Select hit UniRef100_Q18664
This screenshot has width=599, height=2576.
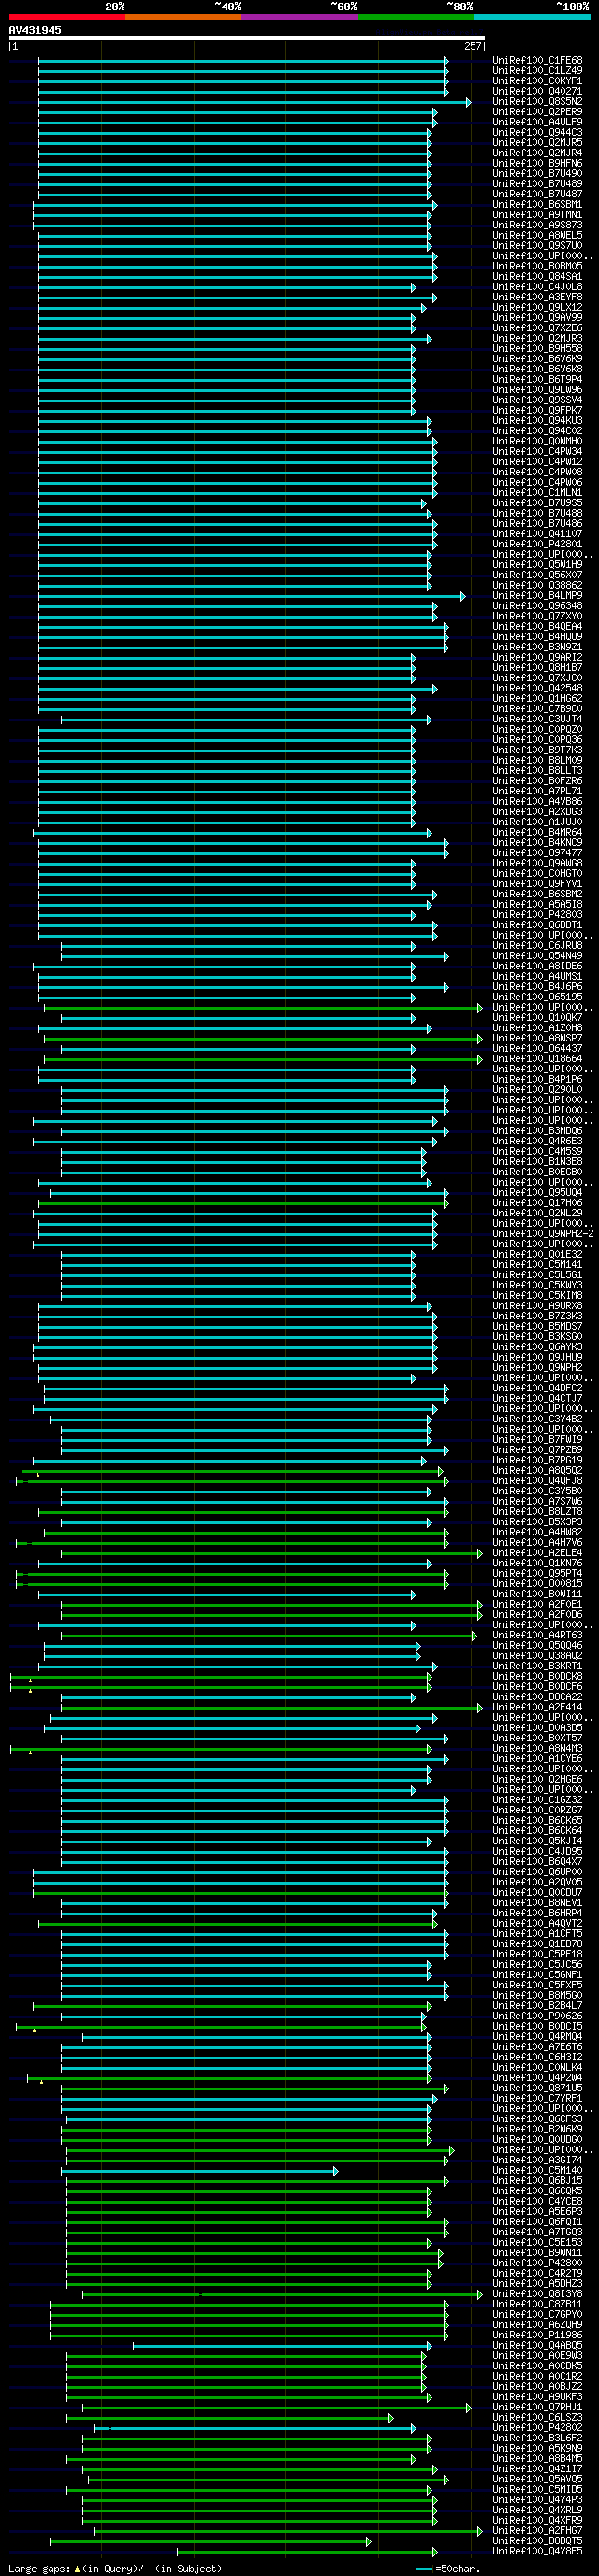tap(537, 1059)
